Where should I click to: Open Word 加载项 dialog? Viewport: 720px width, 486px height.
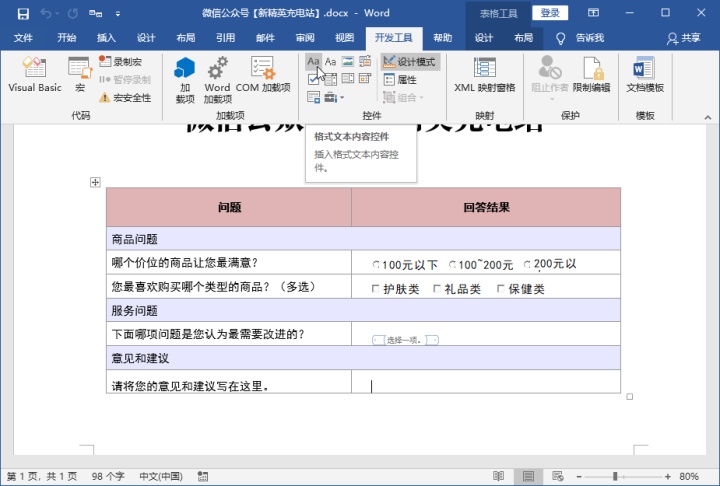tap(217, 80)
